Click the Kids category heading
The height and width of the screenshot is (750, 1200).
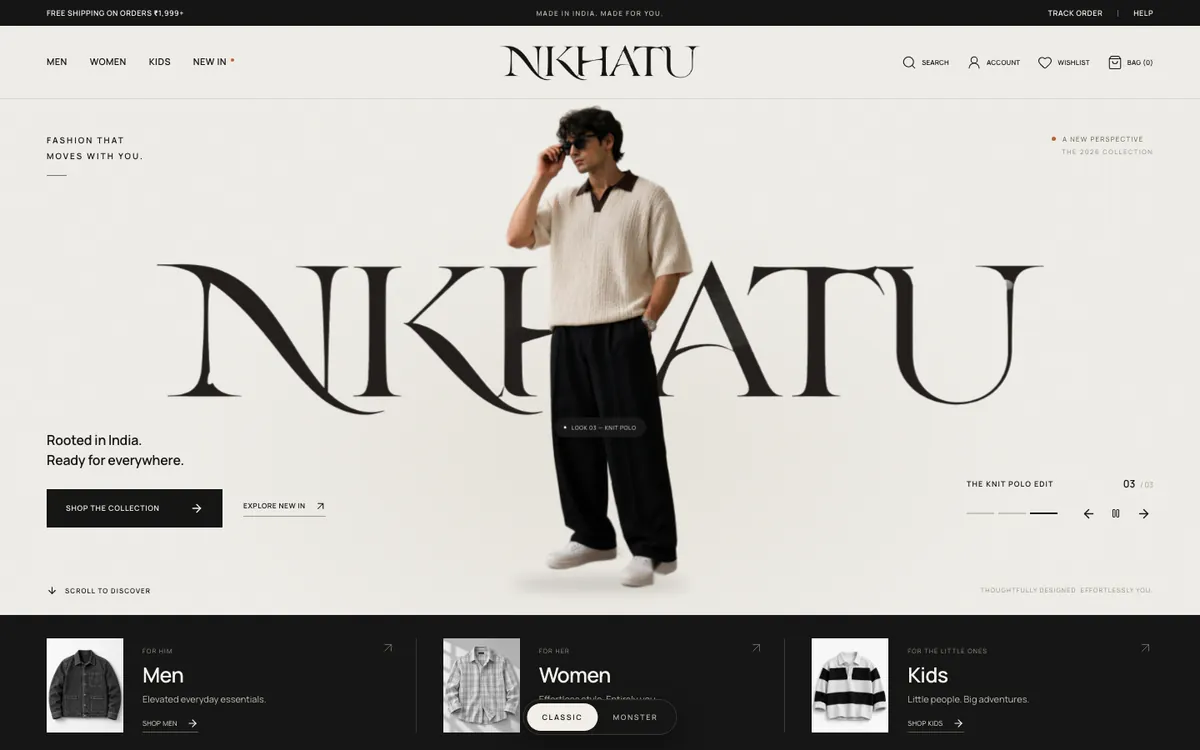[x=927, y=675]
